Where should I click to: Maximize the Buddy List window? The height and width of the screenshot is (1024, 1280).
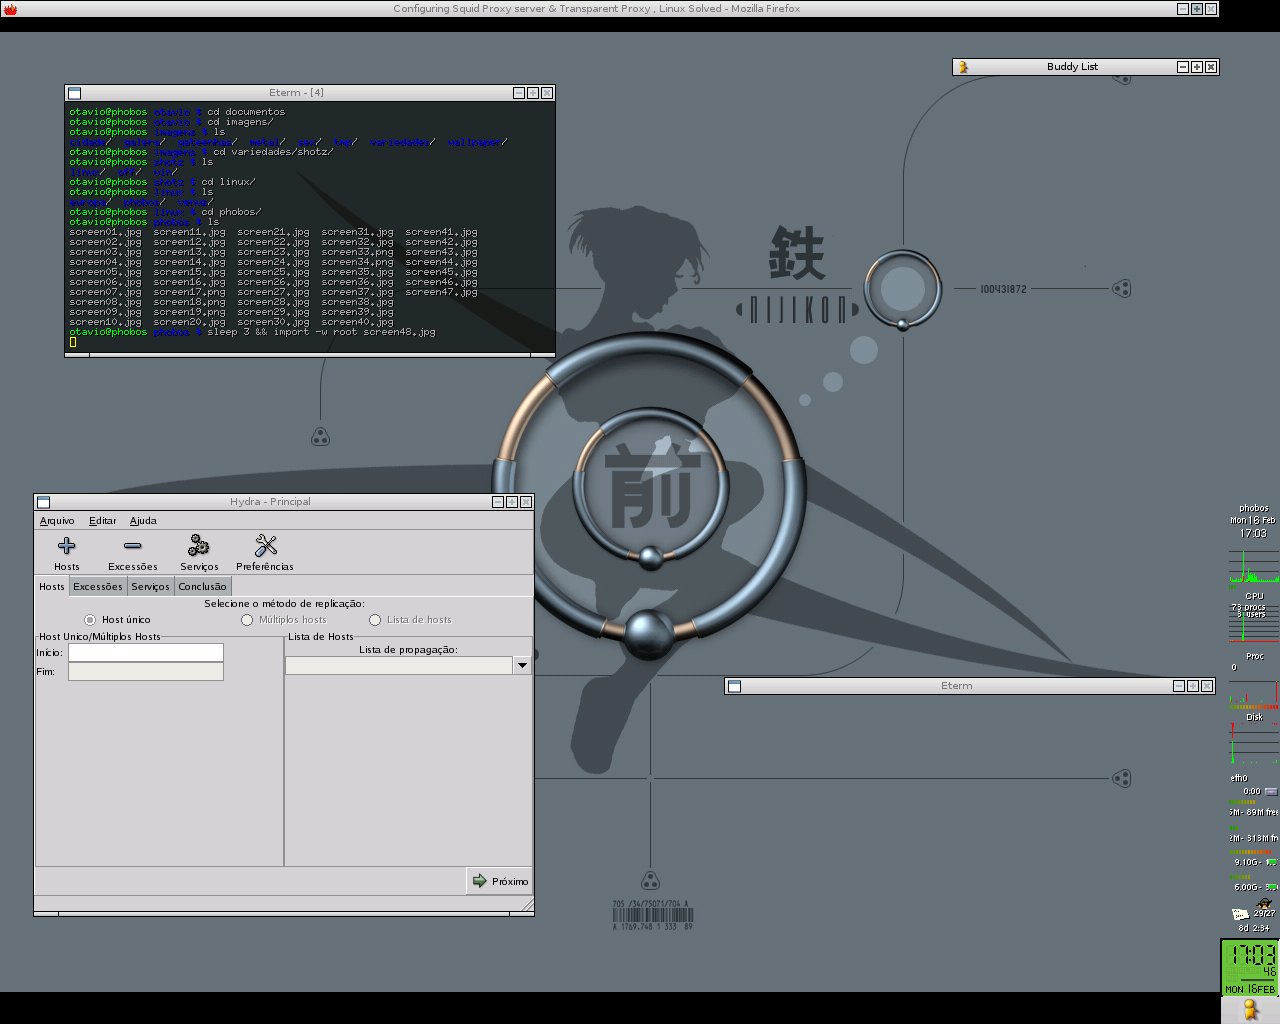tap(1197, 67)
